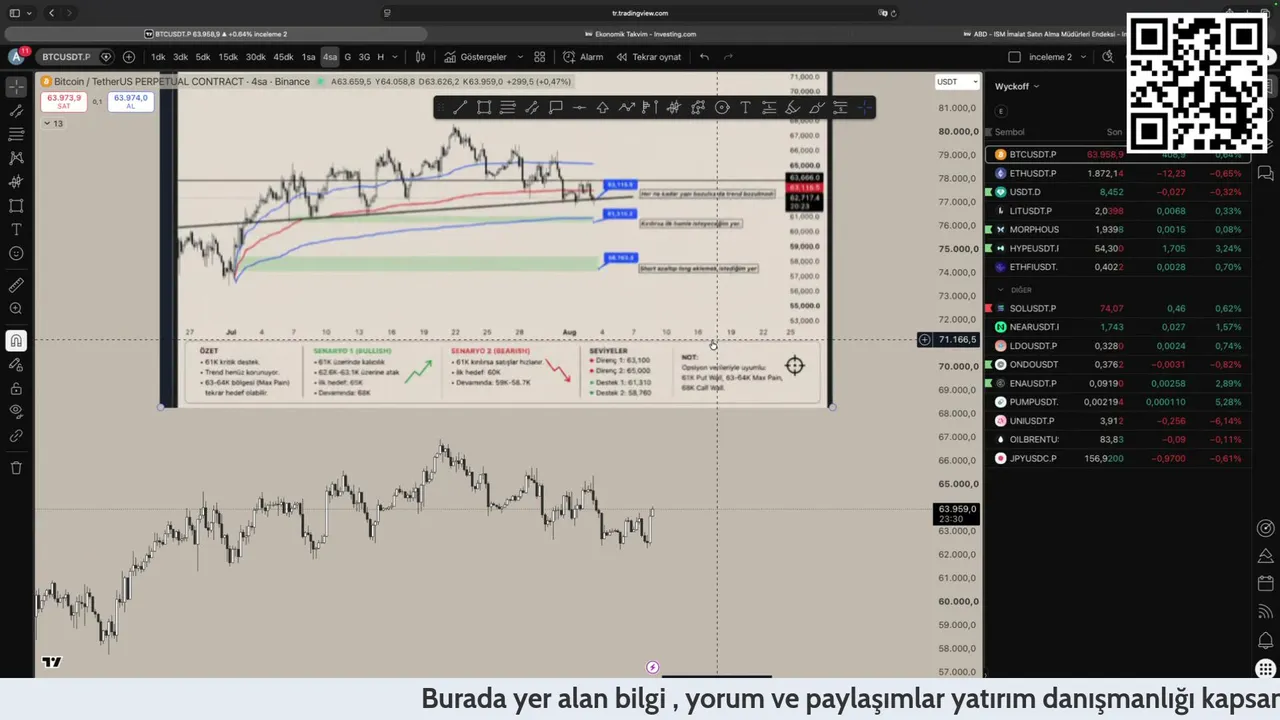
Task: Select the ruler measure tool
Action: (16, 285)
